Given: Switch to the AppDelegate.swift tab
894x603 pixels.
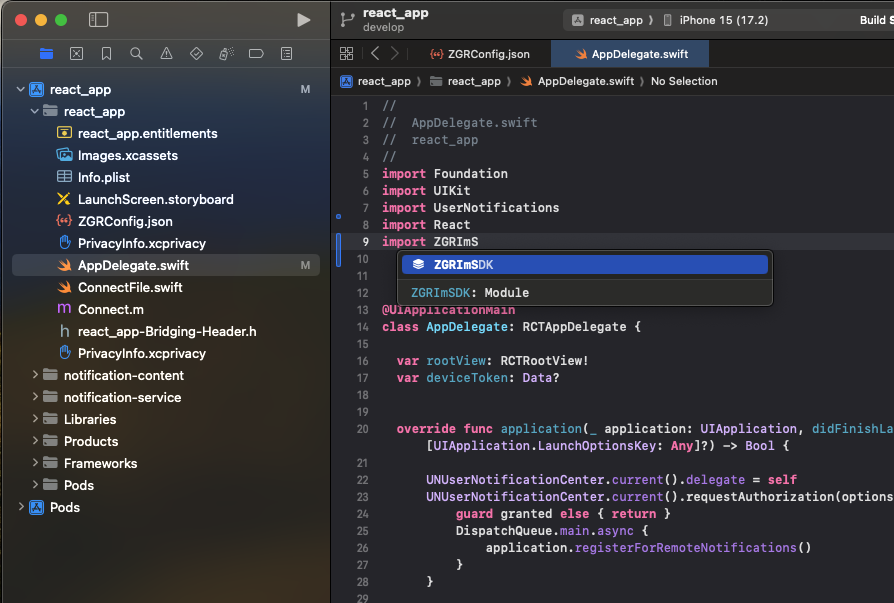Looking at the screenshot, I should tap(630, 54).
